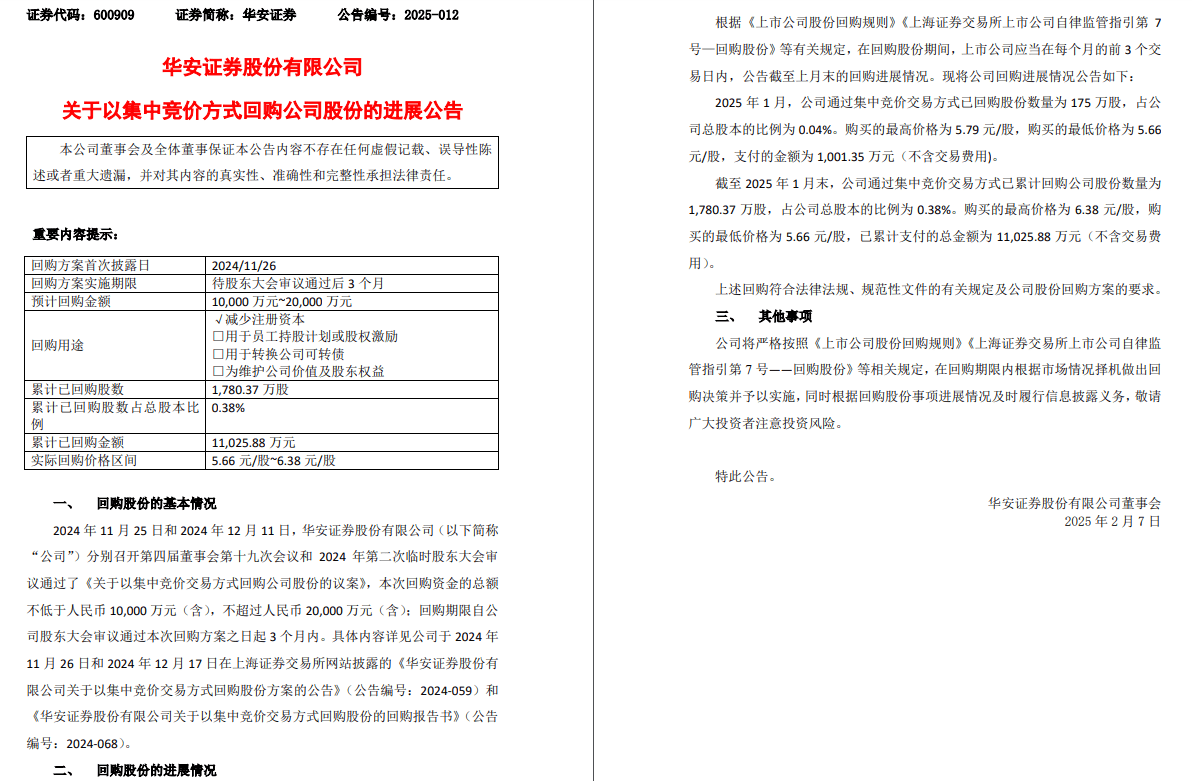Image resolution: width=1192 pixels, height=781 pixels.
Task: Click the 11,025.88 万元 table value
Action: pos(253,442)
